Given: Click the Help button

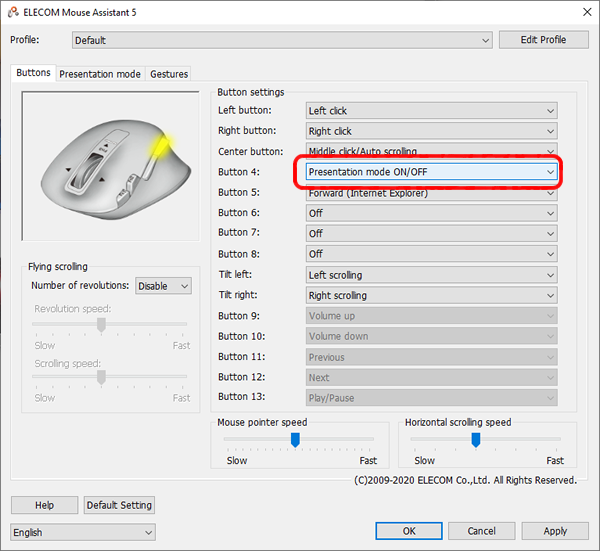Looking at the screenshot, I should click(44, 505).
